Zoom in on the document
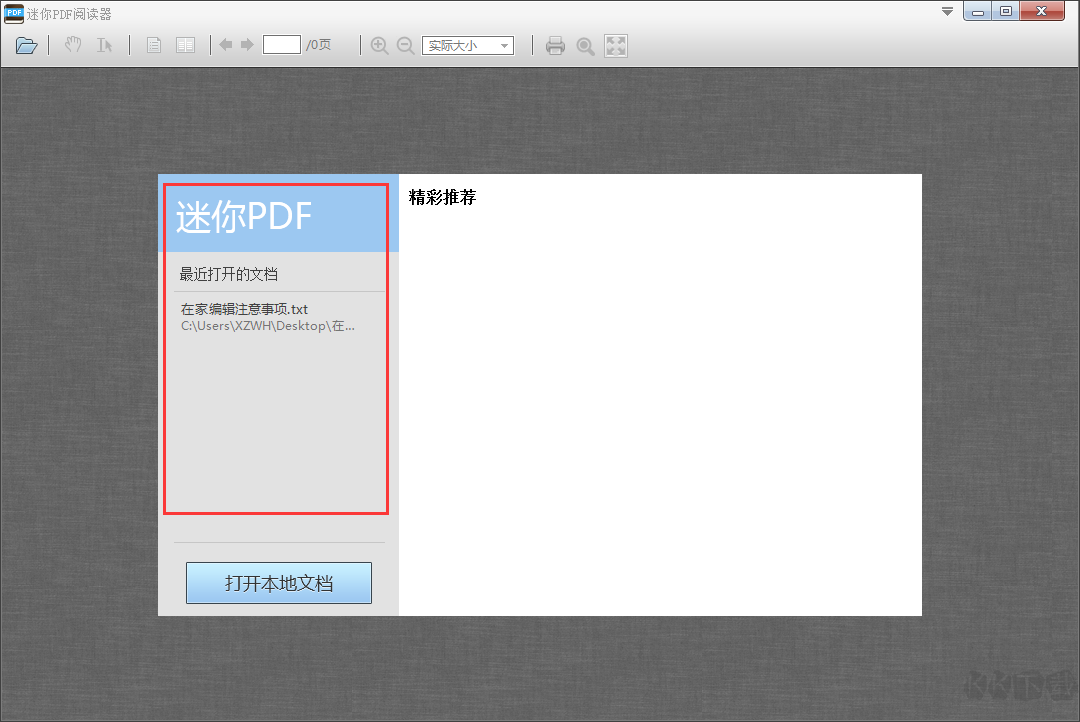 coord(379,44)
